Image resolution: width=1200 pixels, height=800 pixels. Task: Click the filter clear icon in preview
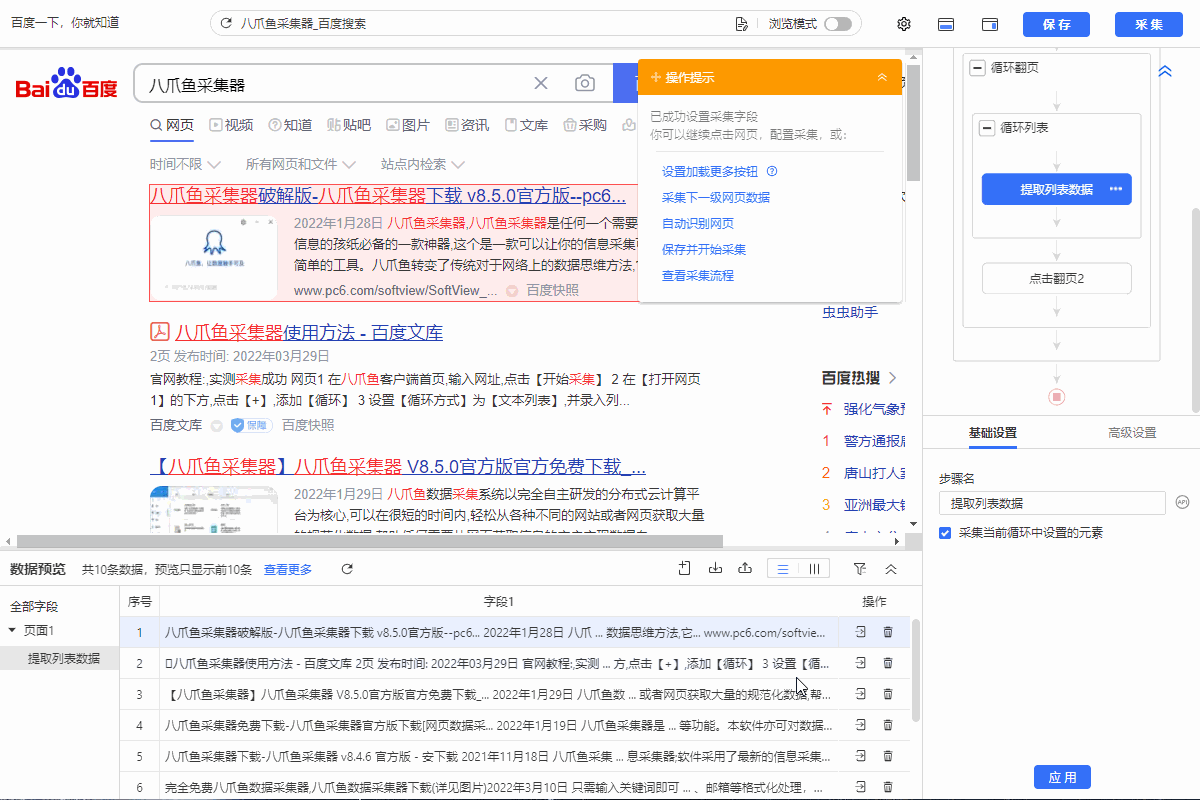point(860,568)
